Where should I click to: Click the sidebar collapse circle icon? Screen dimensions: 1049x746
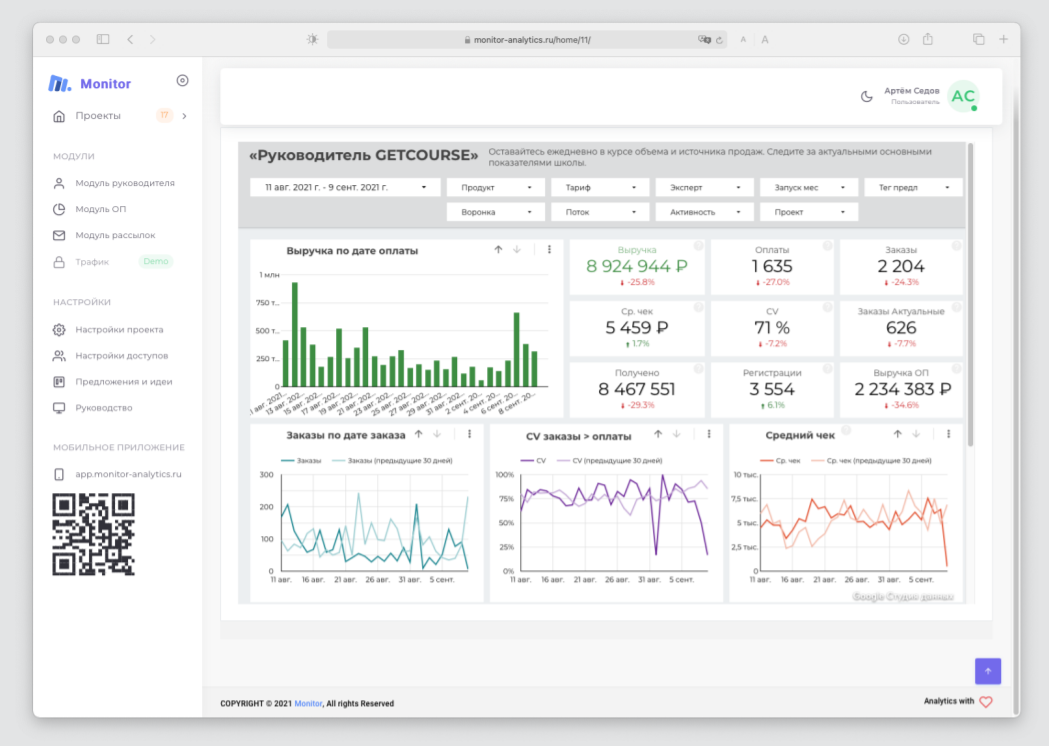point(182,80)
